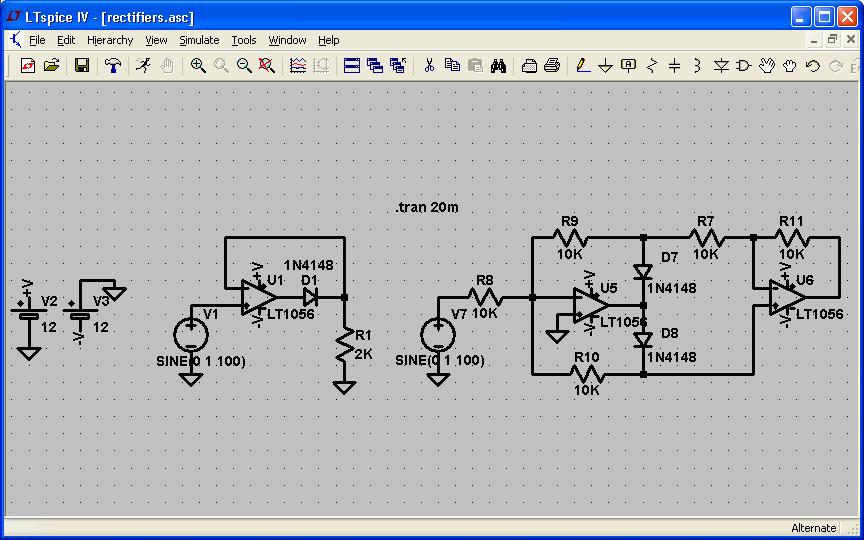Open the Component gate icon

click(744, 66)
